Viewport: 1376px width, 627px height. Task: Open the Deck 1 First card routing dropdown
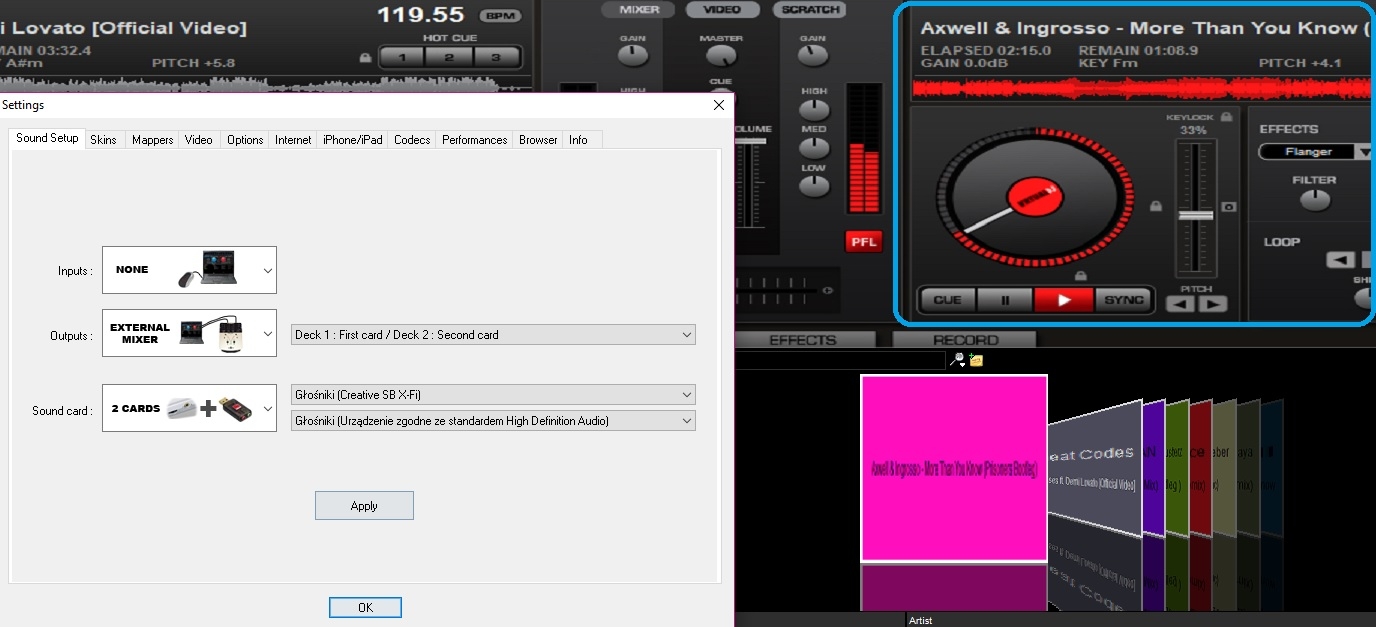tap(493, 335)
